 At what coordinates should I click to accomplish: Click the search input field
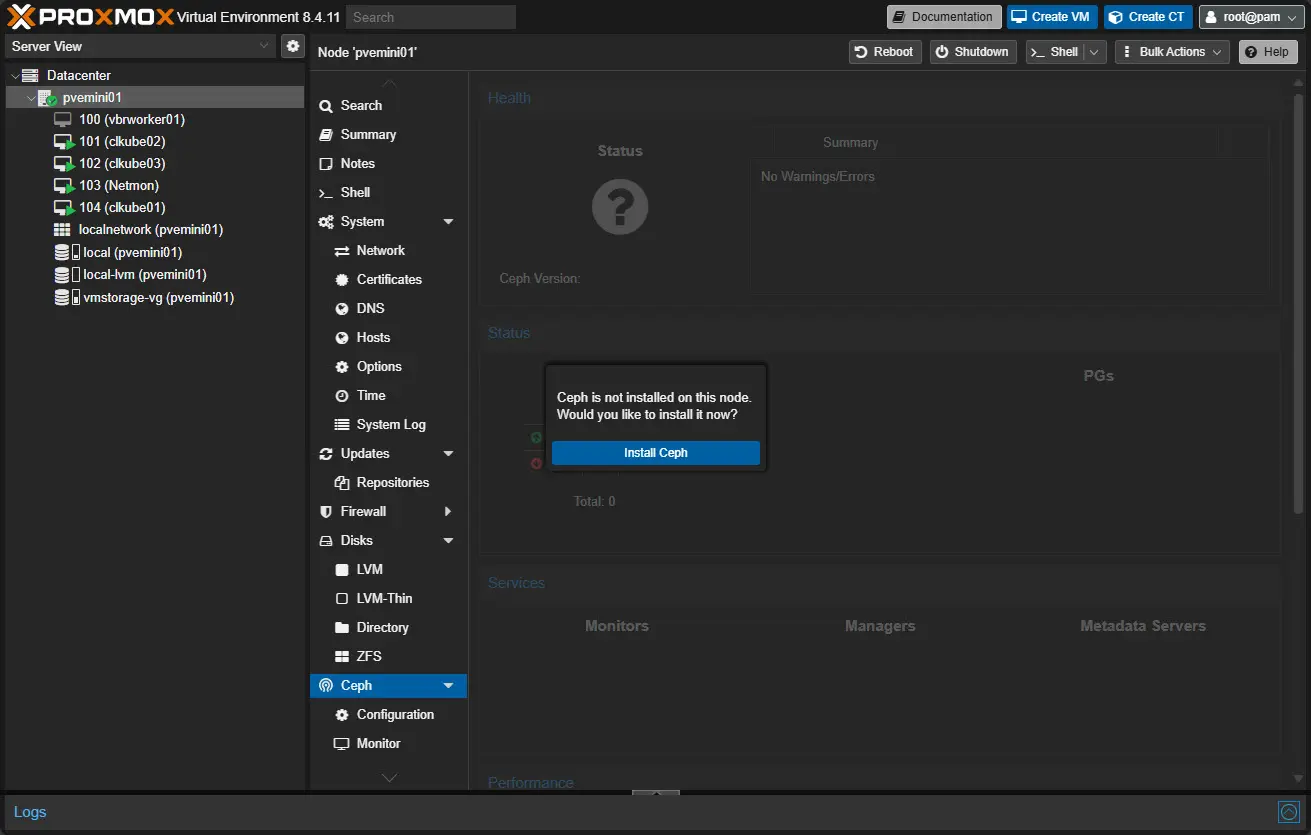coord(431,17)
